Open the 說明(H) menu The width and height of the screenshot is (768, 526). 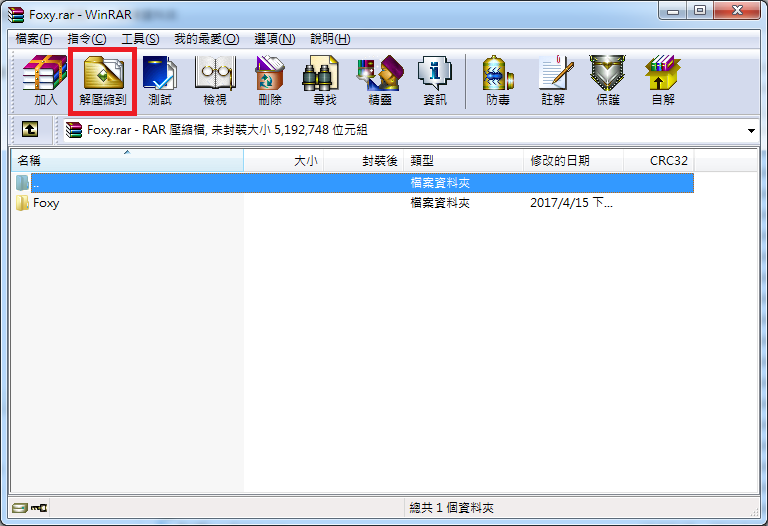(x=330, y=39)
